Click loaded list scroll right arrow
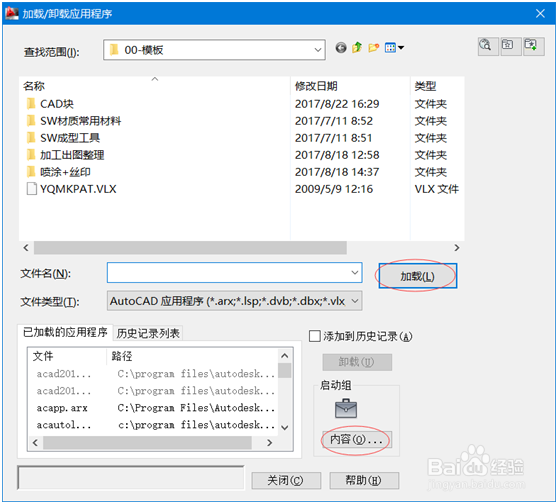This screenshot has height=504, width=558. click(269, 442)
